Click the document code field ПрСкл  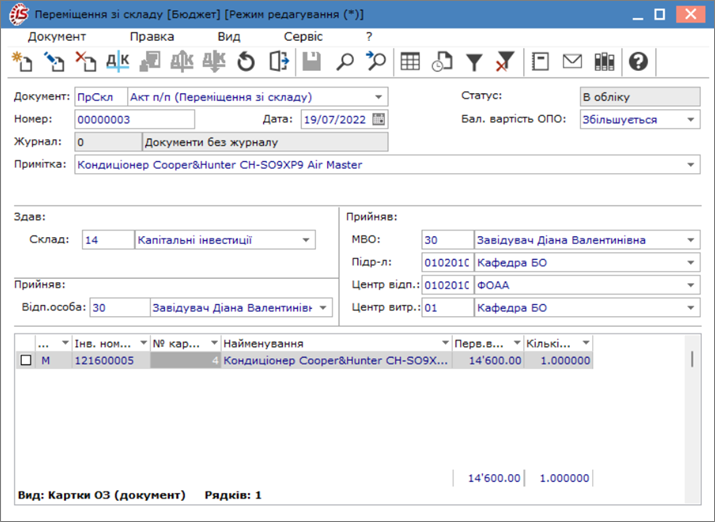(101, 97)
